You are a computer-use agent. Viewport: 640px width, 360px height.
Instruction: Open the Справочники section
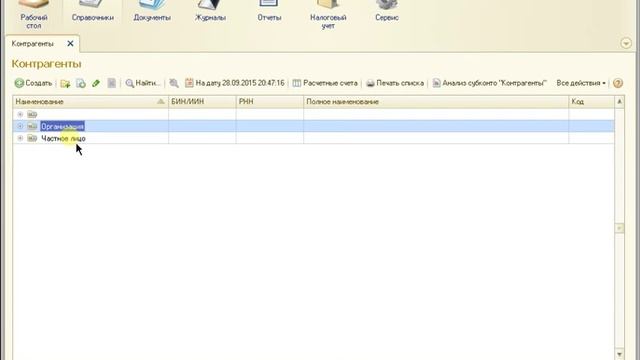[93, 12]
